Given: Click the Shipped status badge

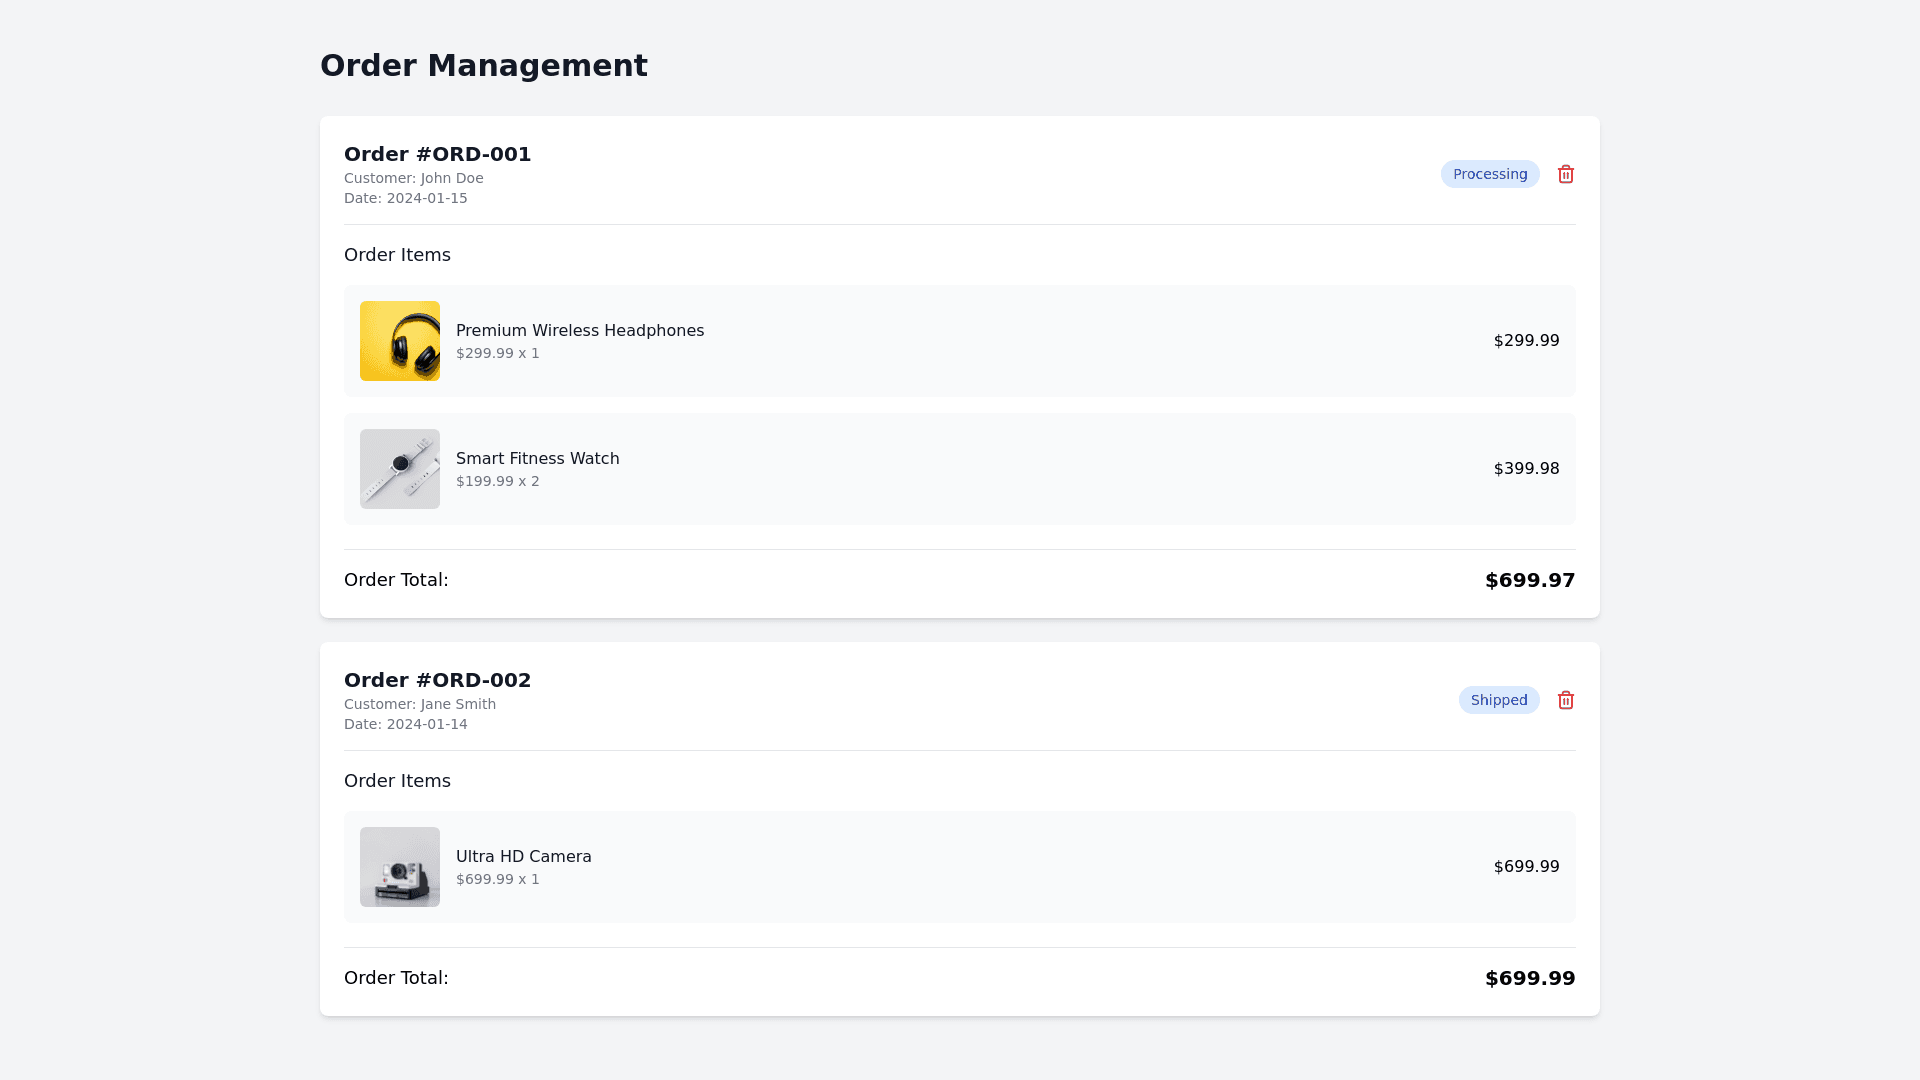Looking at the screenshot, I should tap(1498, 700).
